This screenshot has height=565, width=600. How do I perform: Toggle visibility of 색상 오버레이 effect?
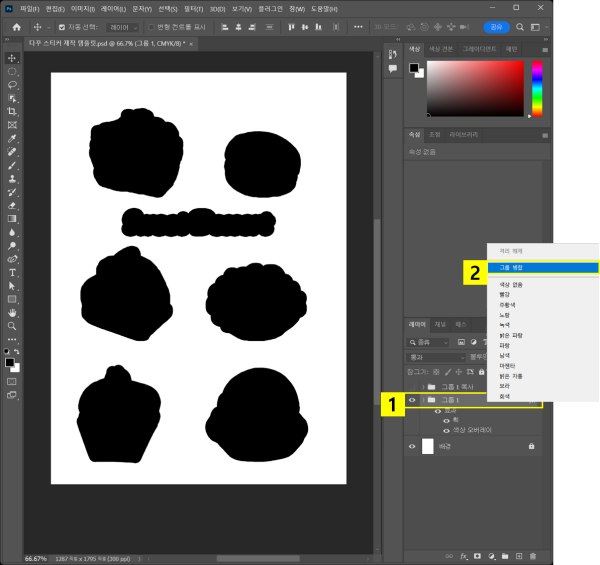(x=446, y=430)
